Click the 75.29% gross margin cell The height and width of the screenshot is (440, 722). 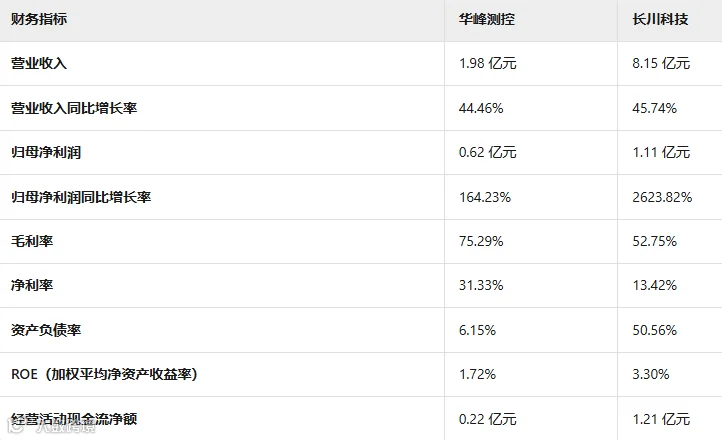(x=481, y=241)
